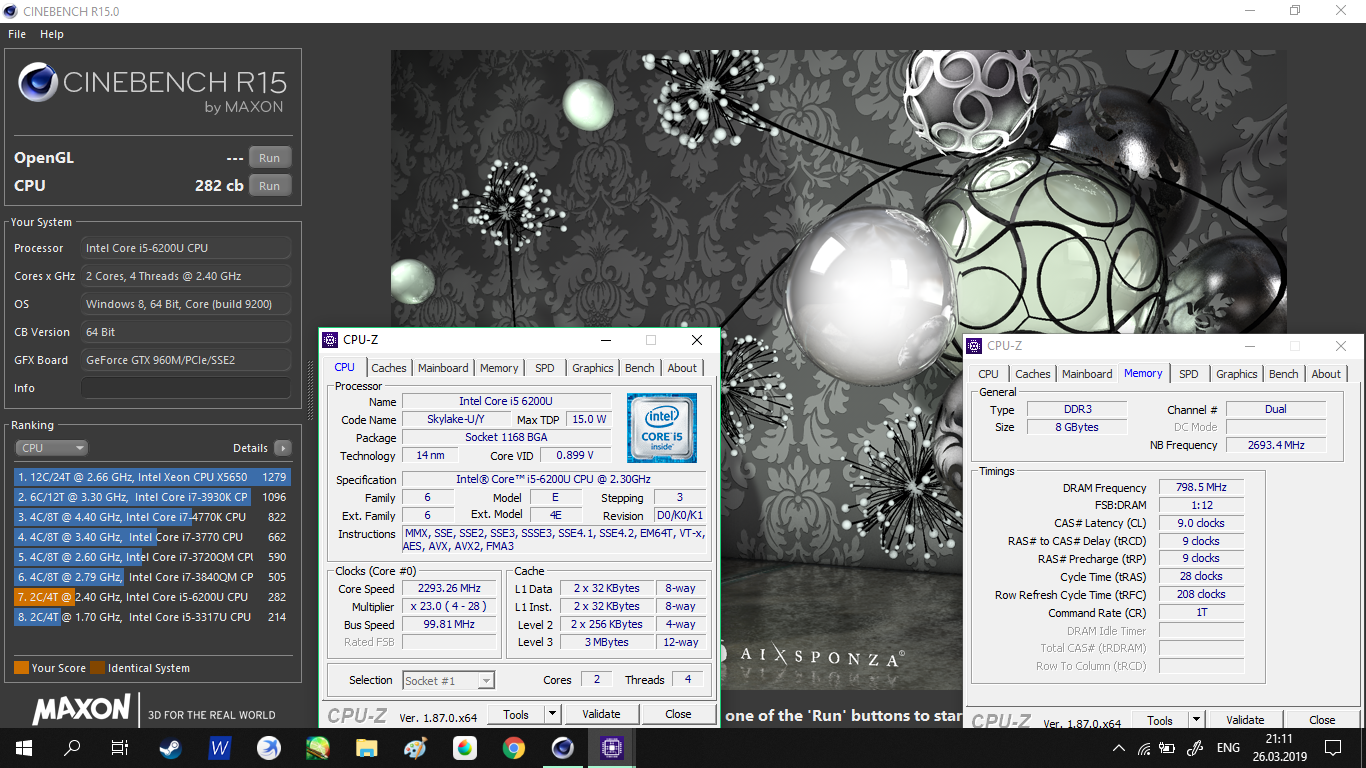Open Graphics tab in CPU-Z CPU window

click(593, 368)
